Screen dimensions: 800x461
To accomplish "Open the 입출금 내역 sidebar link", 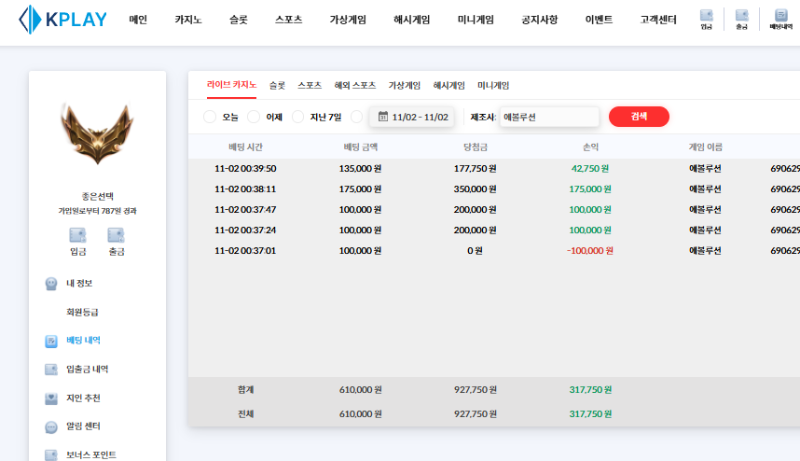I will [87, 369].
